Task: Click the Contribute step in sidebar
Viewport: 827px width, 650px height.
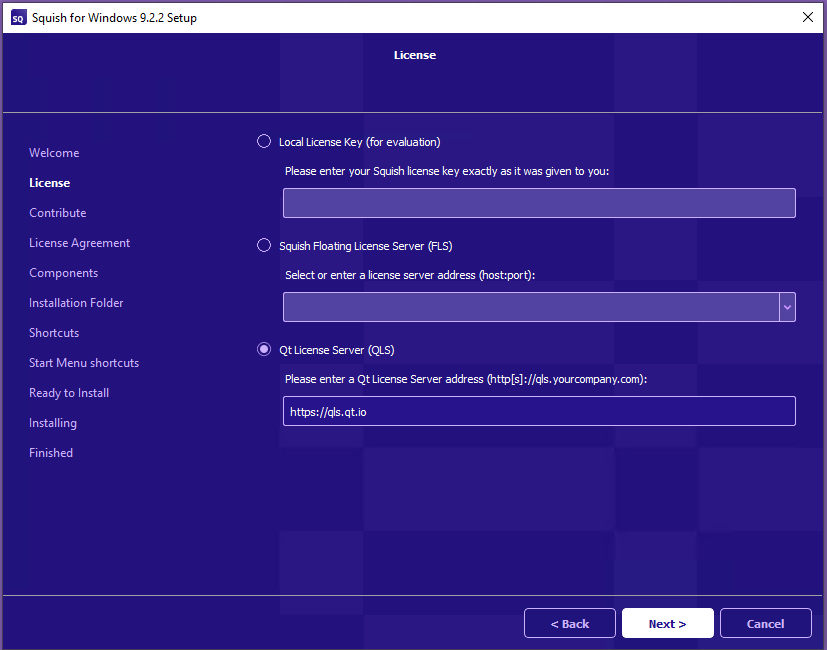Action: tap(57, 213)
